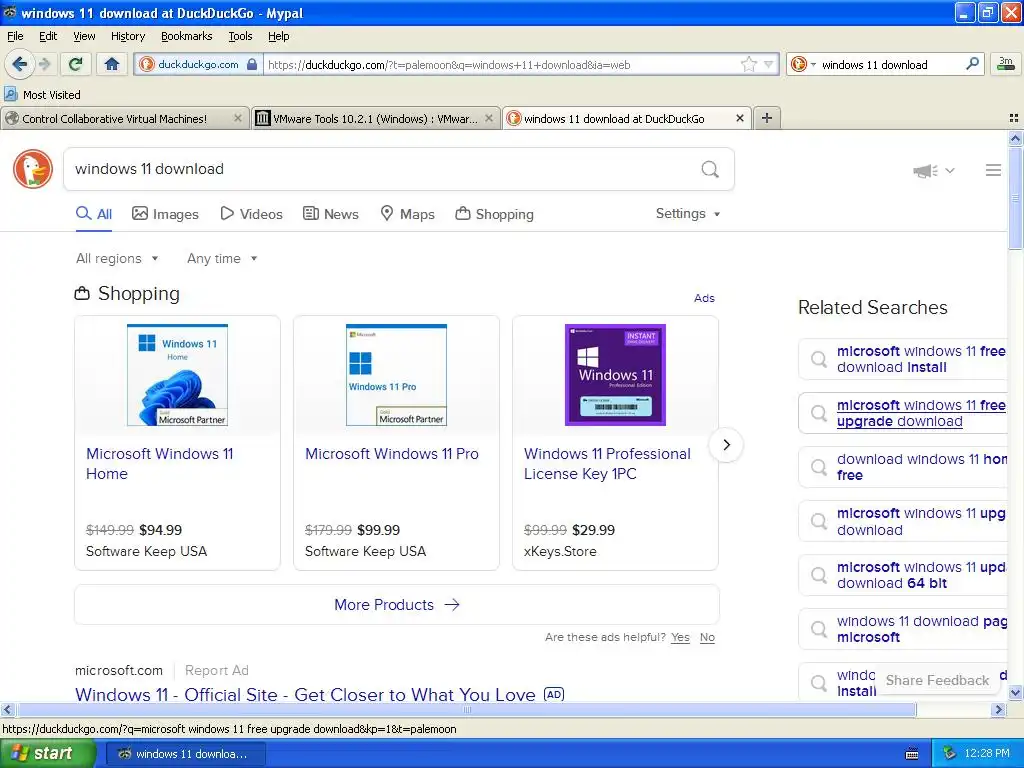Select the Shopping search category
This screenshot has width=1024, height=768.
(x=494, y=214)
